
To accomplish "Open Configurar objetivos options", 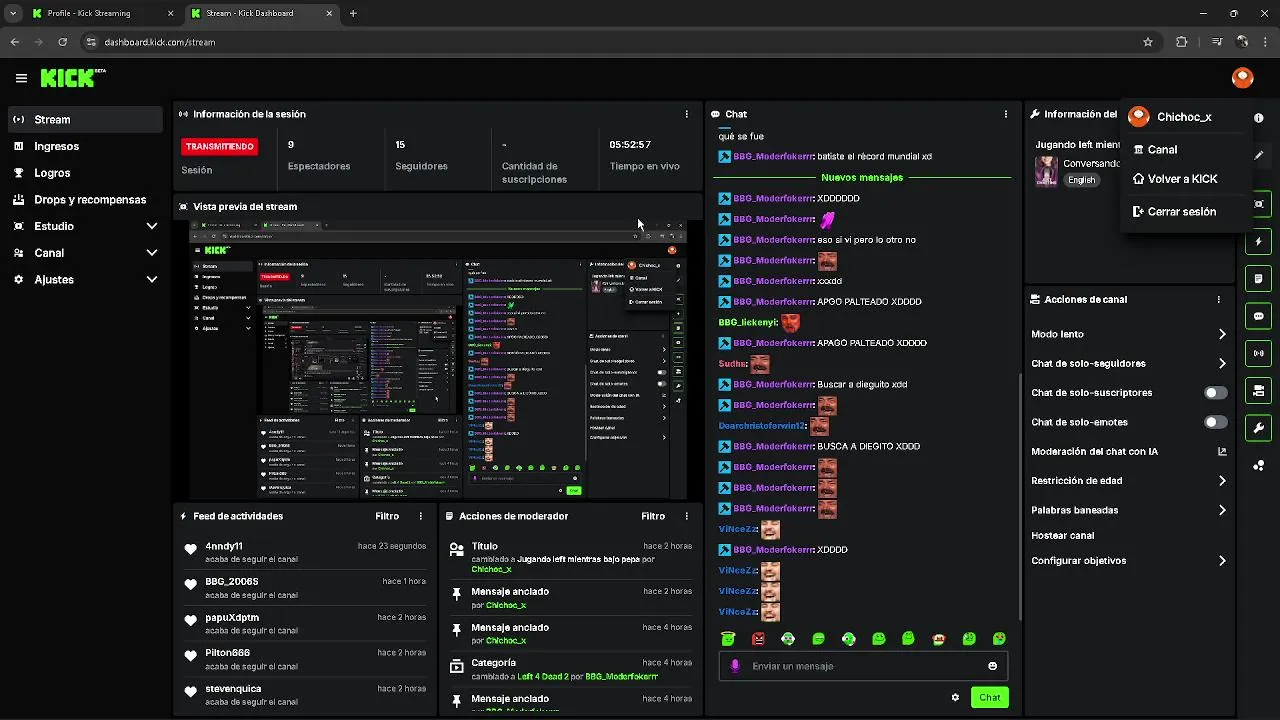I will (1129, 561).
